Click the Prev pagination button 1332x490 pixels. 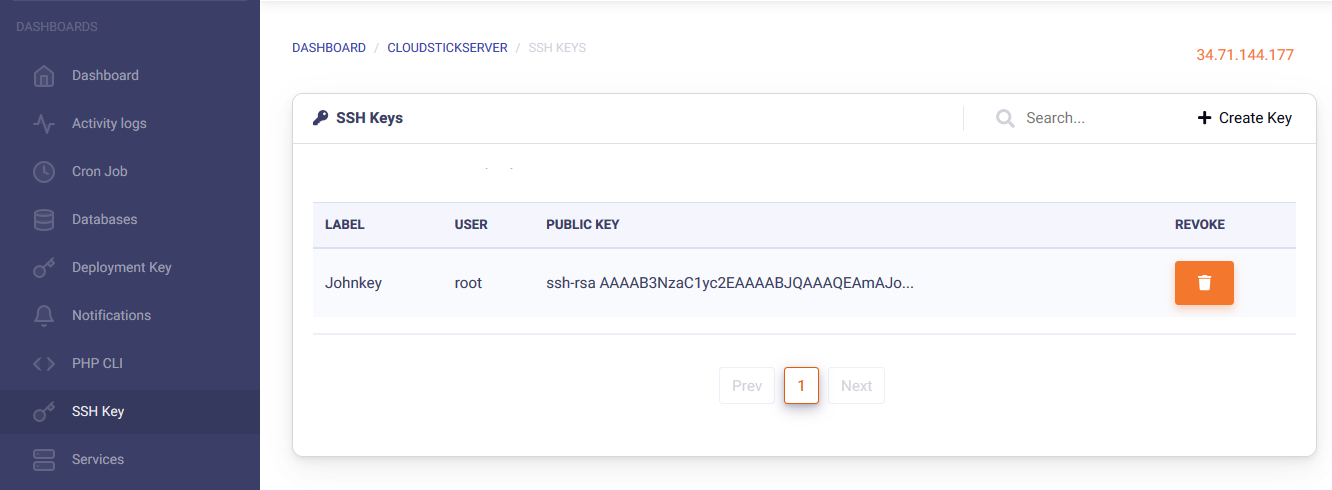(747, 386)
